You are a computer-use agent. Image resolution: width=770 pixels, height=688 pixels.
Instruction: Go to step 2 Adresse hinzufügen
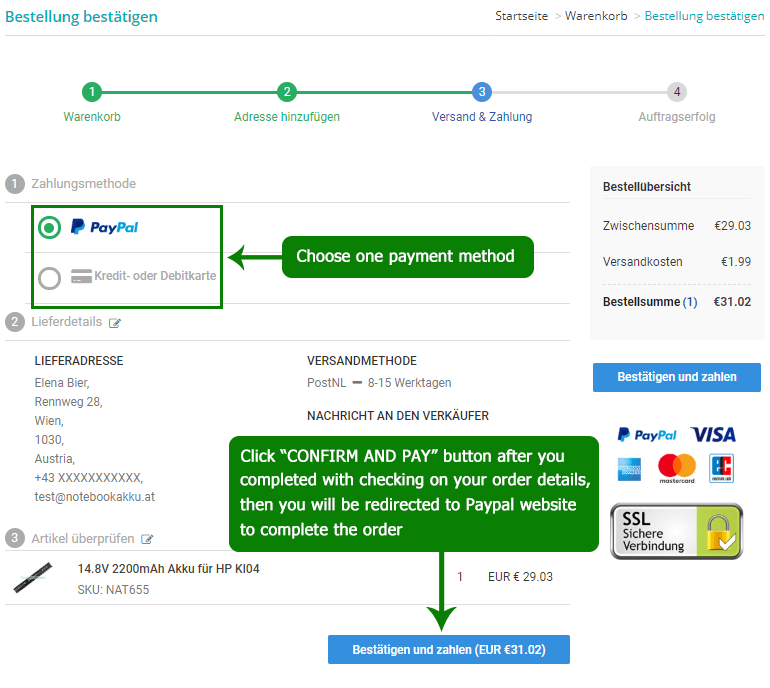287,92
